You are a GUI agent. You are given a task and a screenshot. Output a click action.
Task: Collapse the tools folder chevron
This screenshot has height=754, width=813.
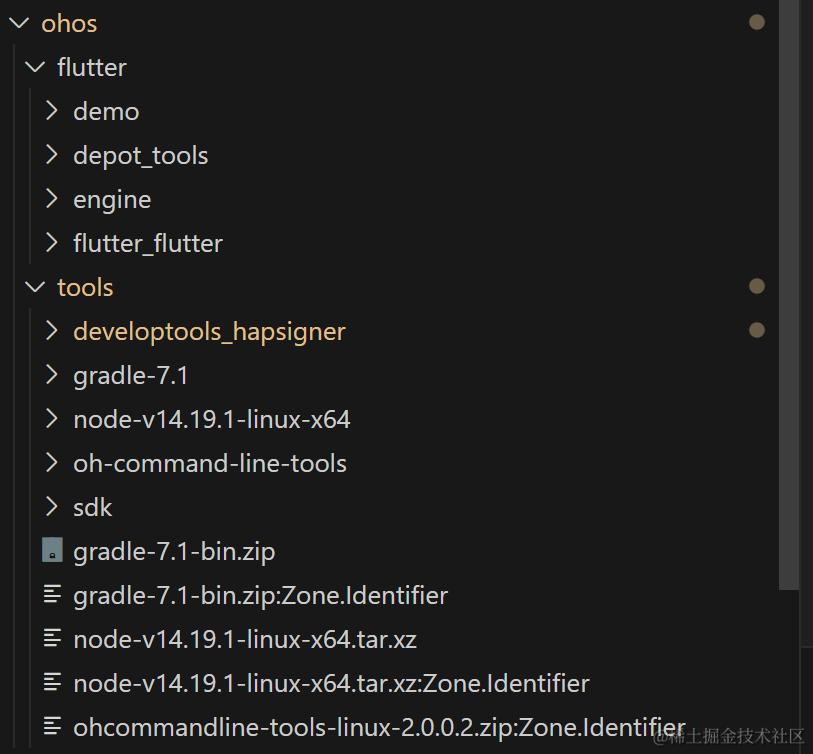[x=36, y=287]
